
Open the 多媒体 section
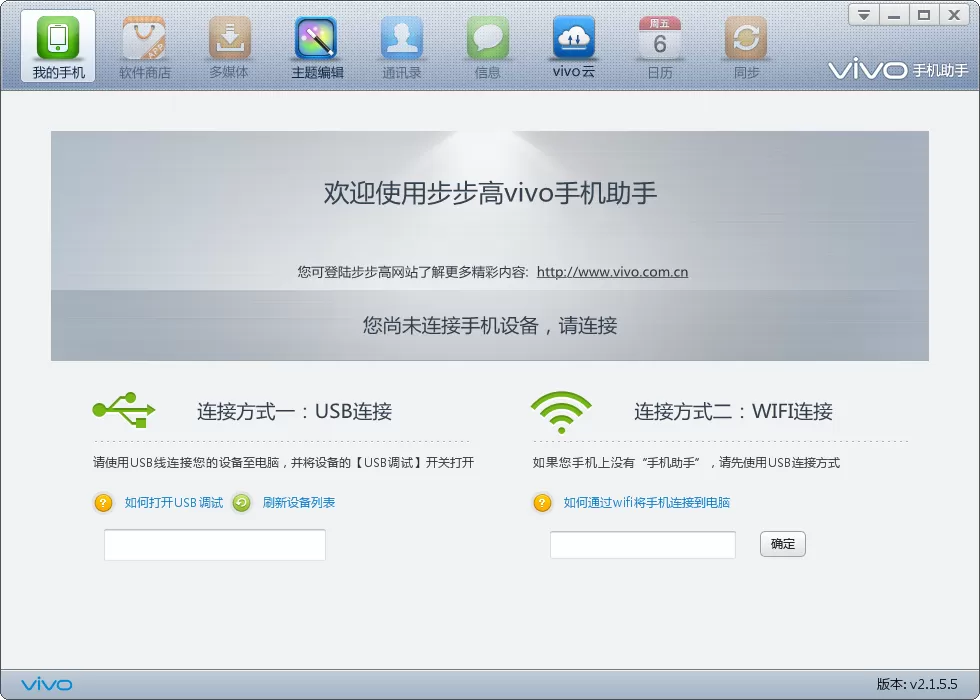click(x=229, y=48)
